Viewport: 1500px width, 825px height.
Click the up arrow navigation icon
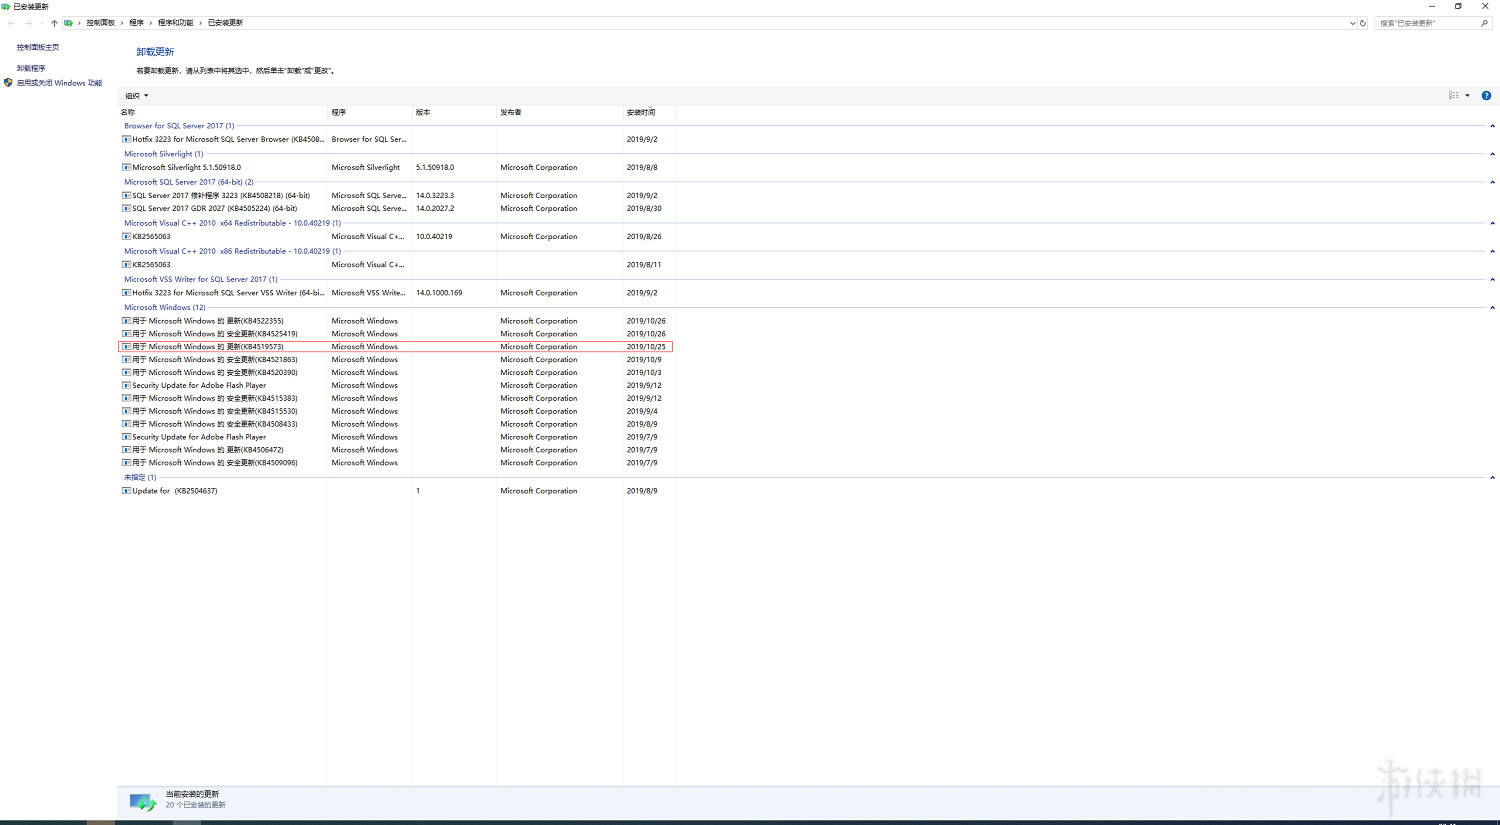[x=54, y=23]
